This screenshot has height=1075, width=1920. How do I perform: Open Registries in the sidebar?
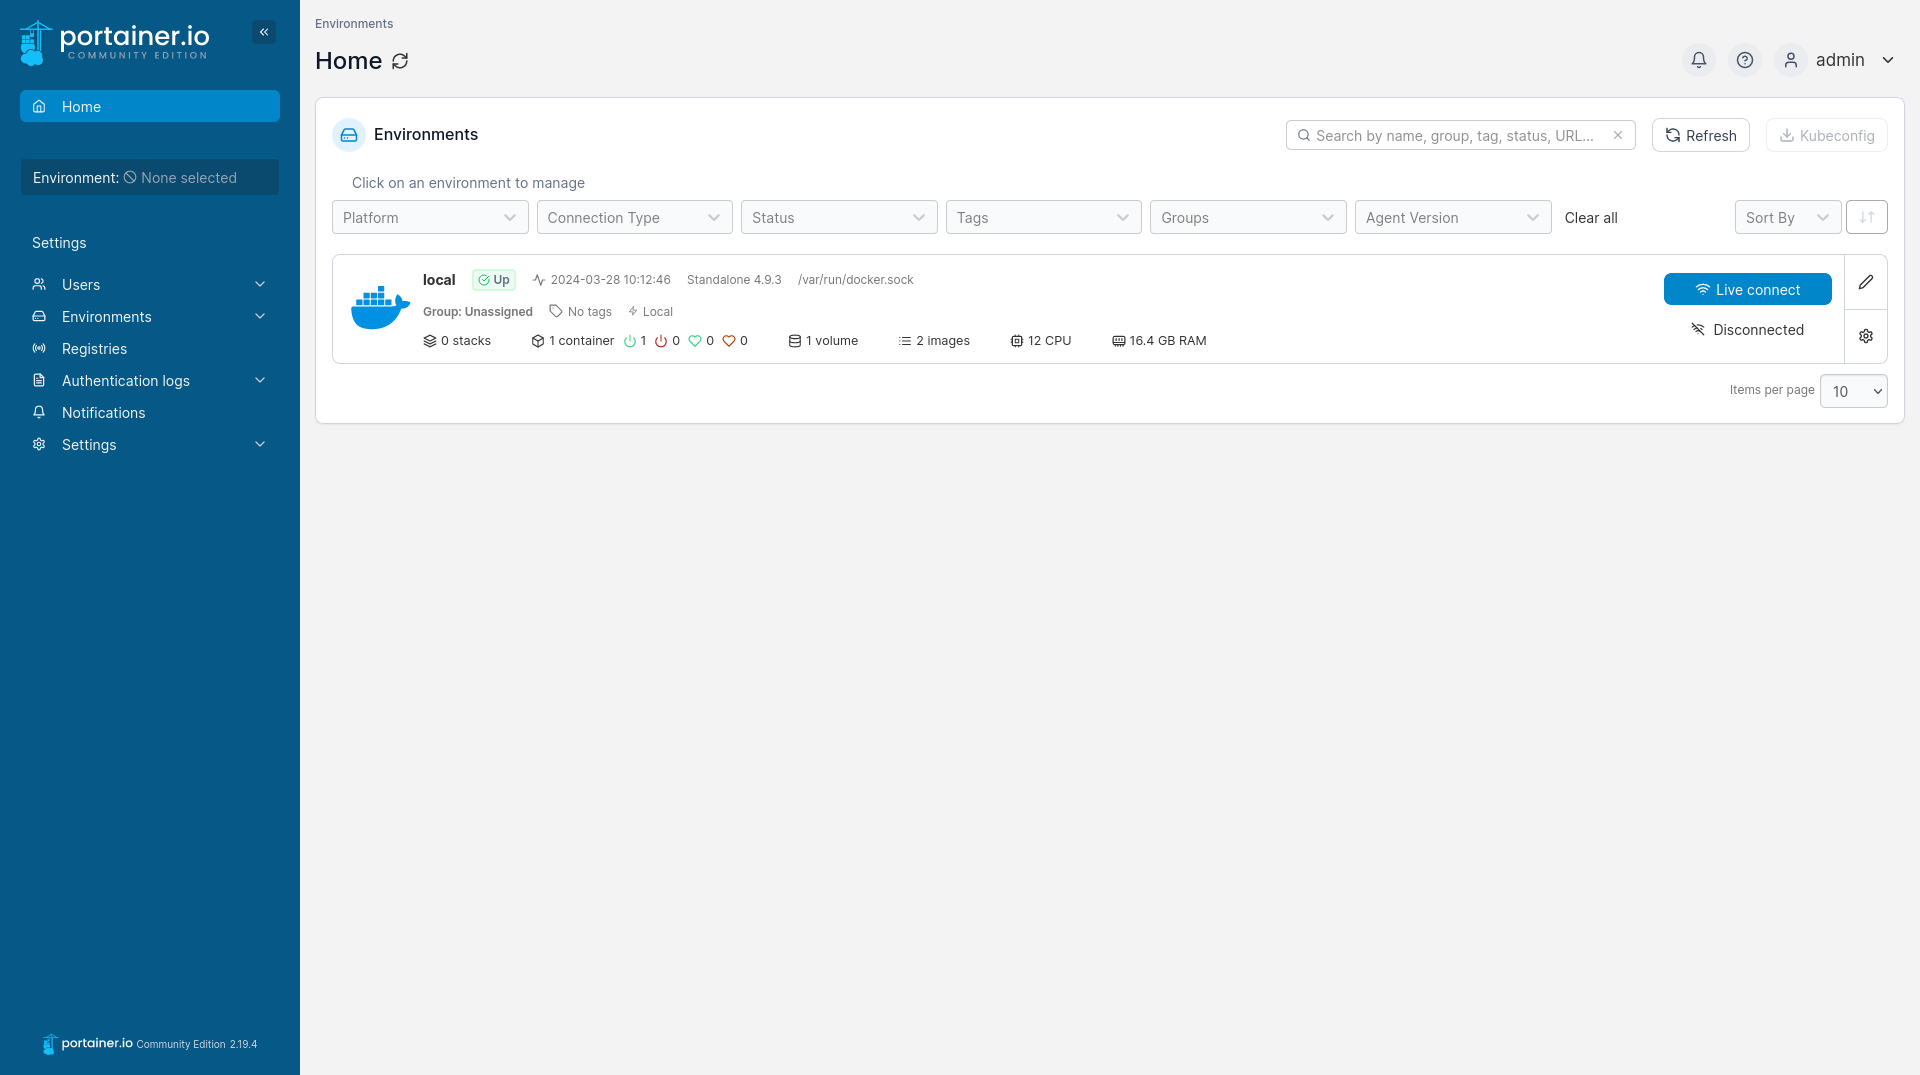(94, 349)
